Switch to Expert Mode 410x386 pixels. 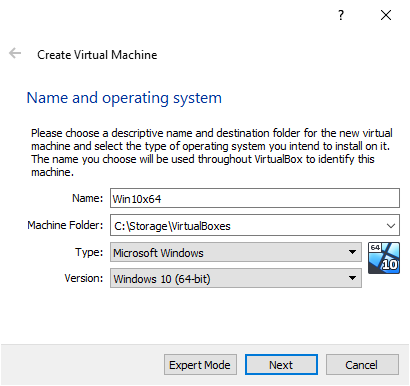(200, 365)
